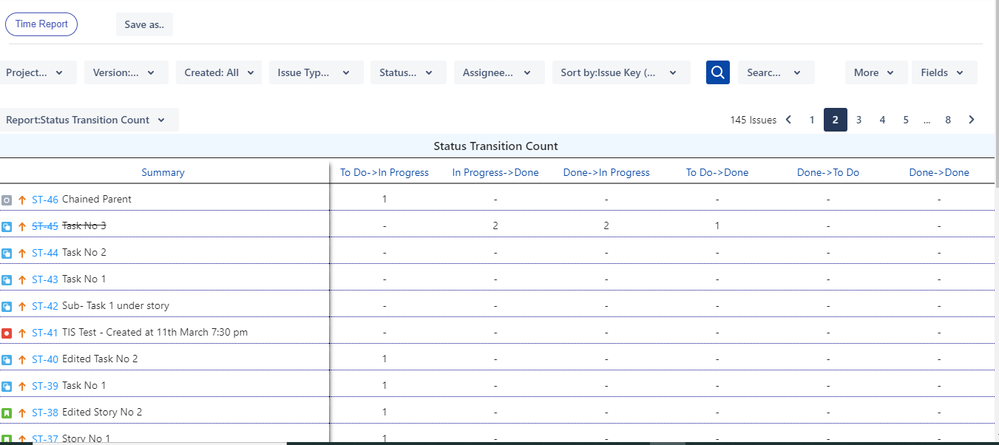Open issue ST-46 link
Viewport: 999px width, 445px height.
tap(45, 200)
